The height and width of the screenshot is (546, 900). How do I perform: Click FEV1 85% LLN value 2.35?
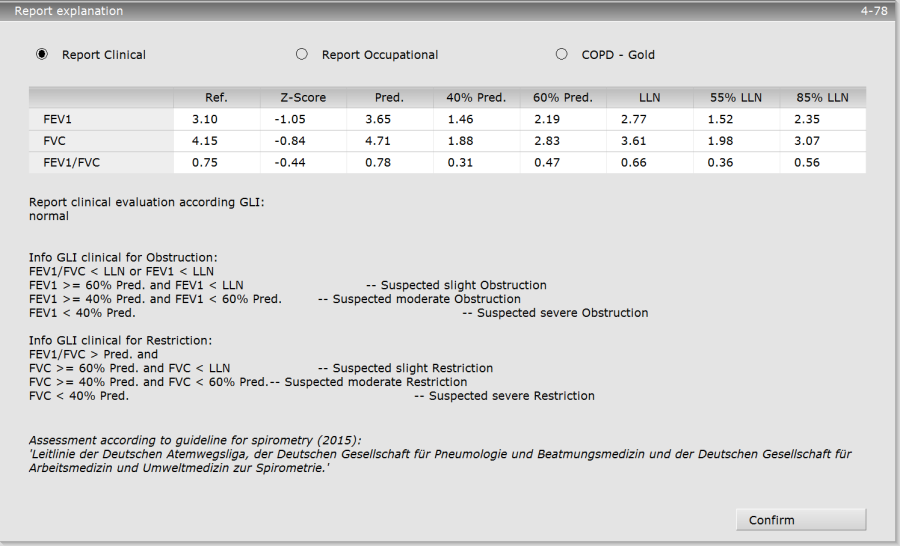click(807, 119)
